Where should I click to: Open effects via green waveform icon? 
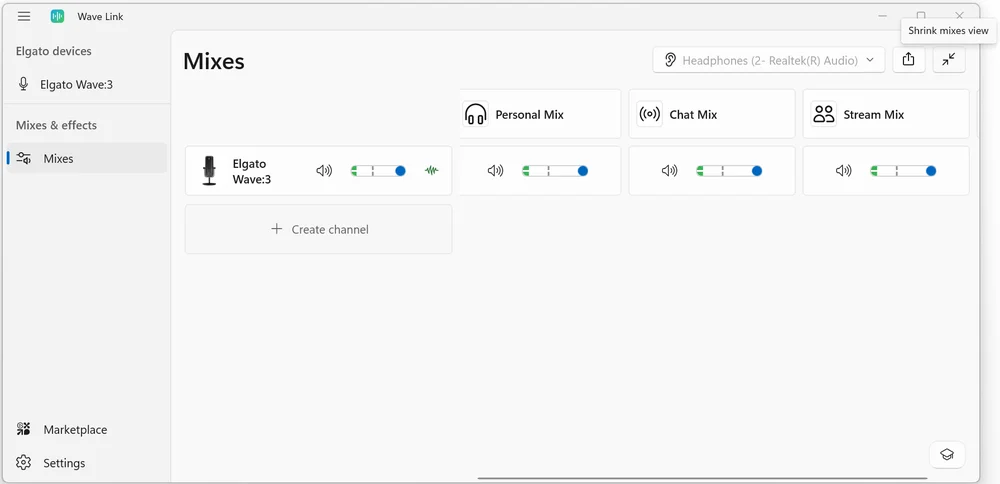[x=432, y=171]
